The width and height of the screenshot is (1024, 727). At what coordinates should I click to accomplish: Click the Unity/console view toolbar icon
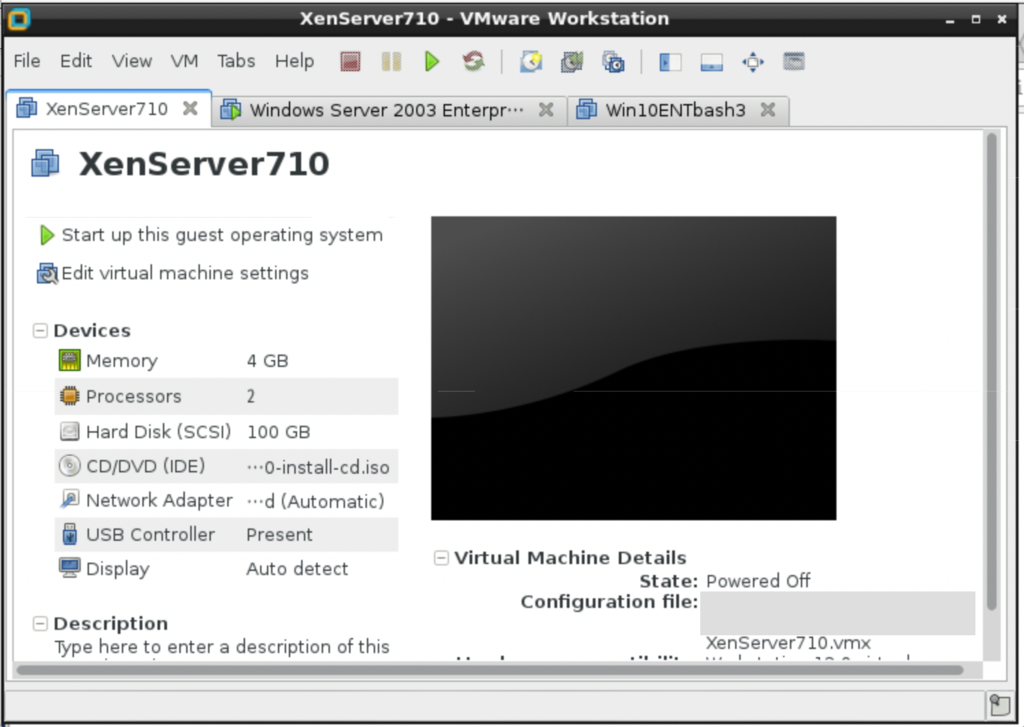[x=793, y=62]
